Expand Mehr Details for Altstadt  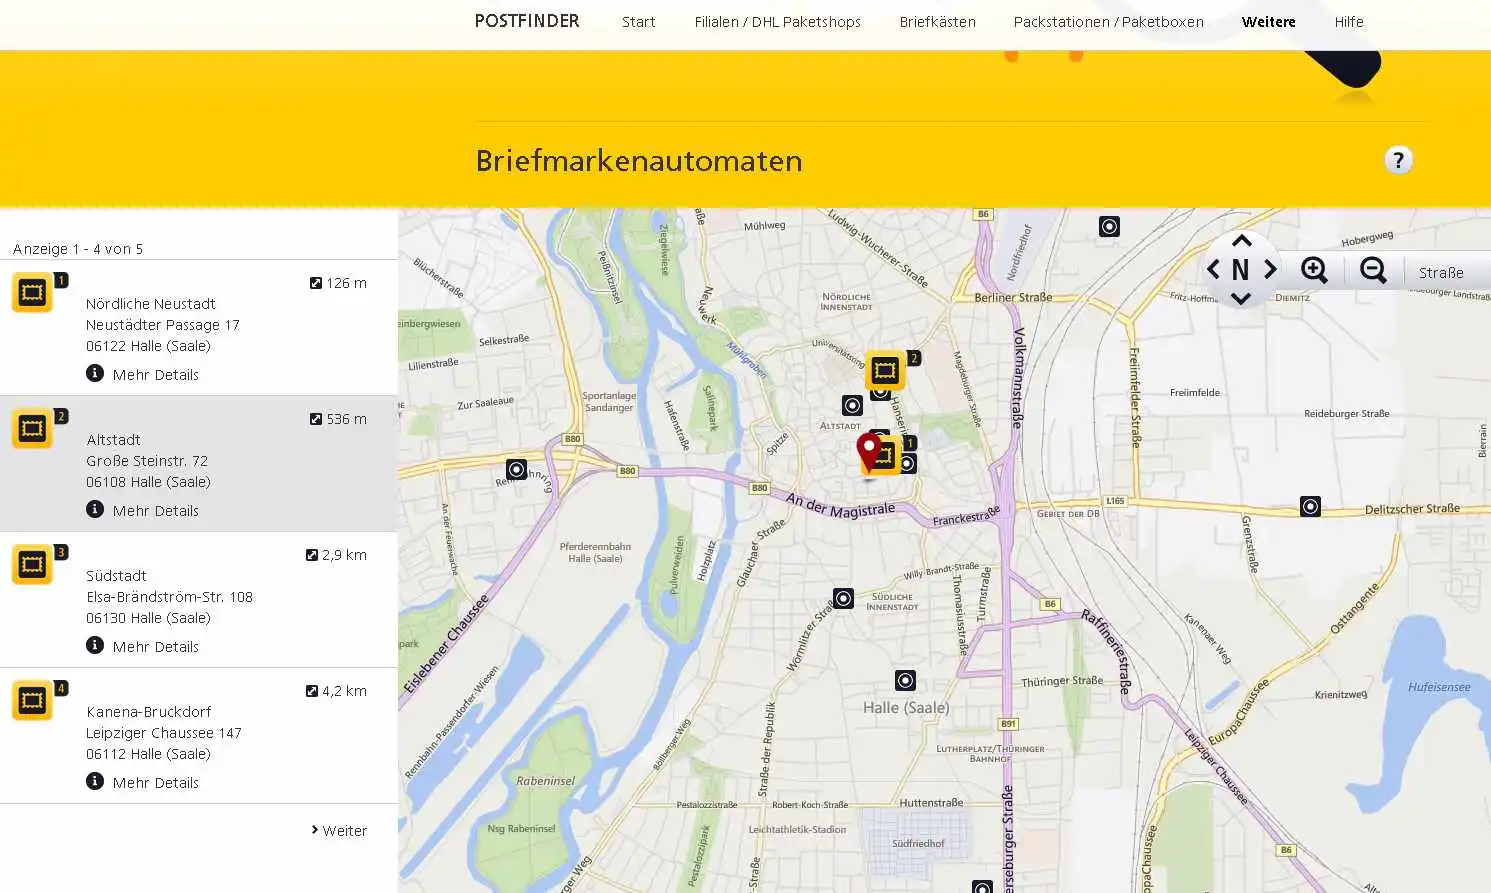[155, 510]
